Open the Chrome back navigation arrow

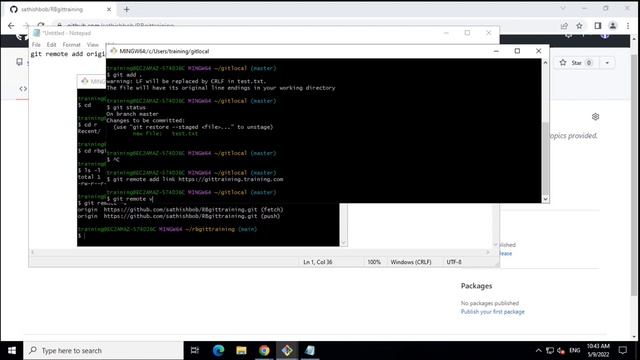(11, 26)
